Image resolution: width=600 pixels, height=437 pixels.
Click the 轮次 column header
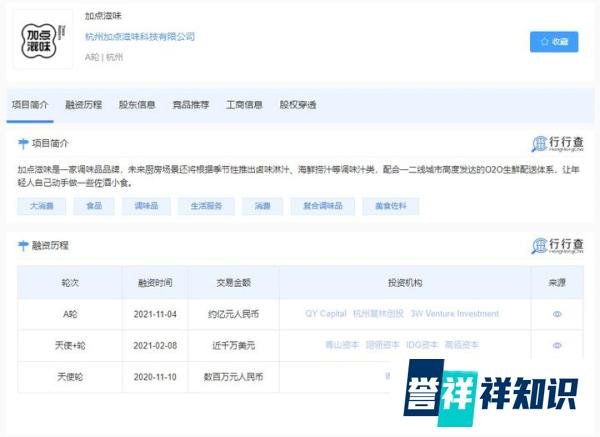pos(70,283)
